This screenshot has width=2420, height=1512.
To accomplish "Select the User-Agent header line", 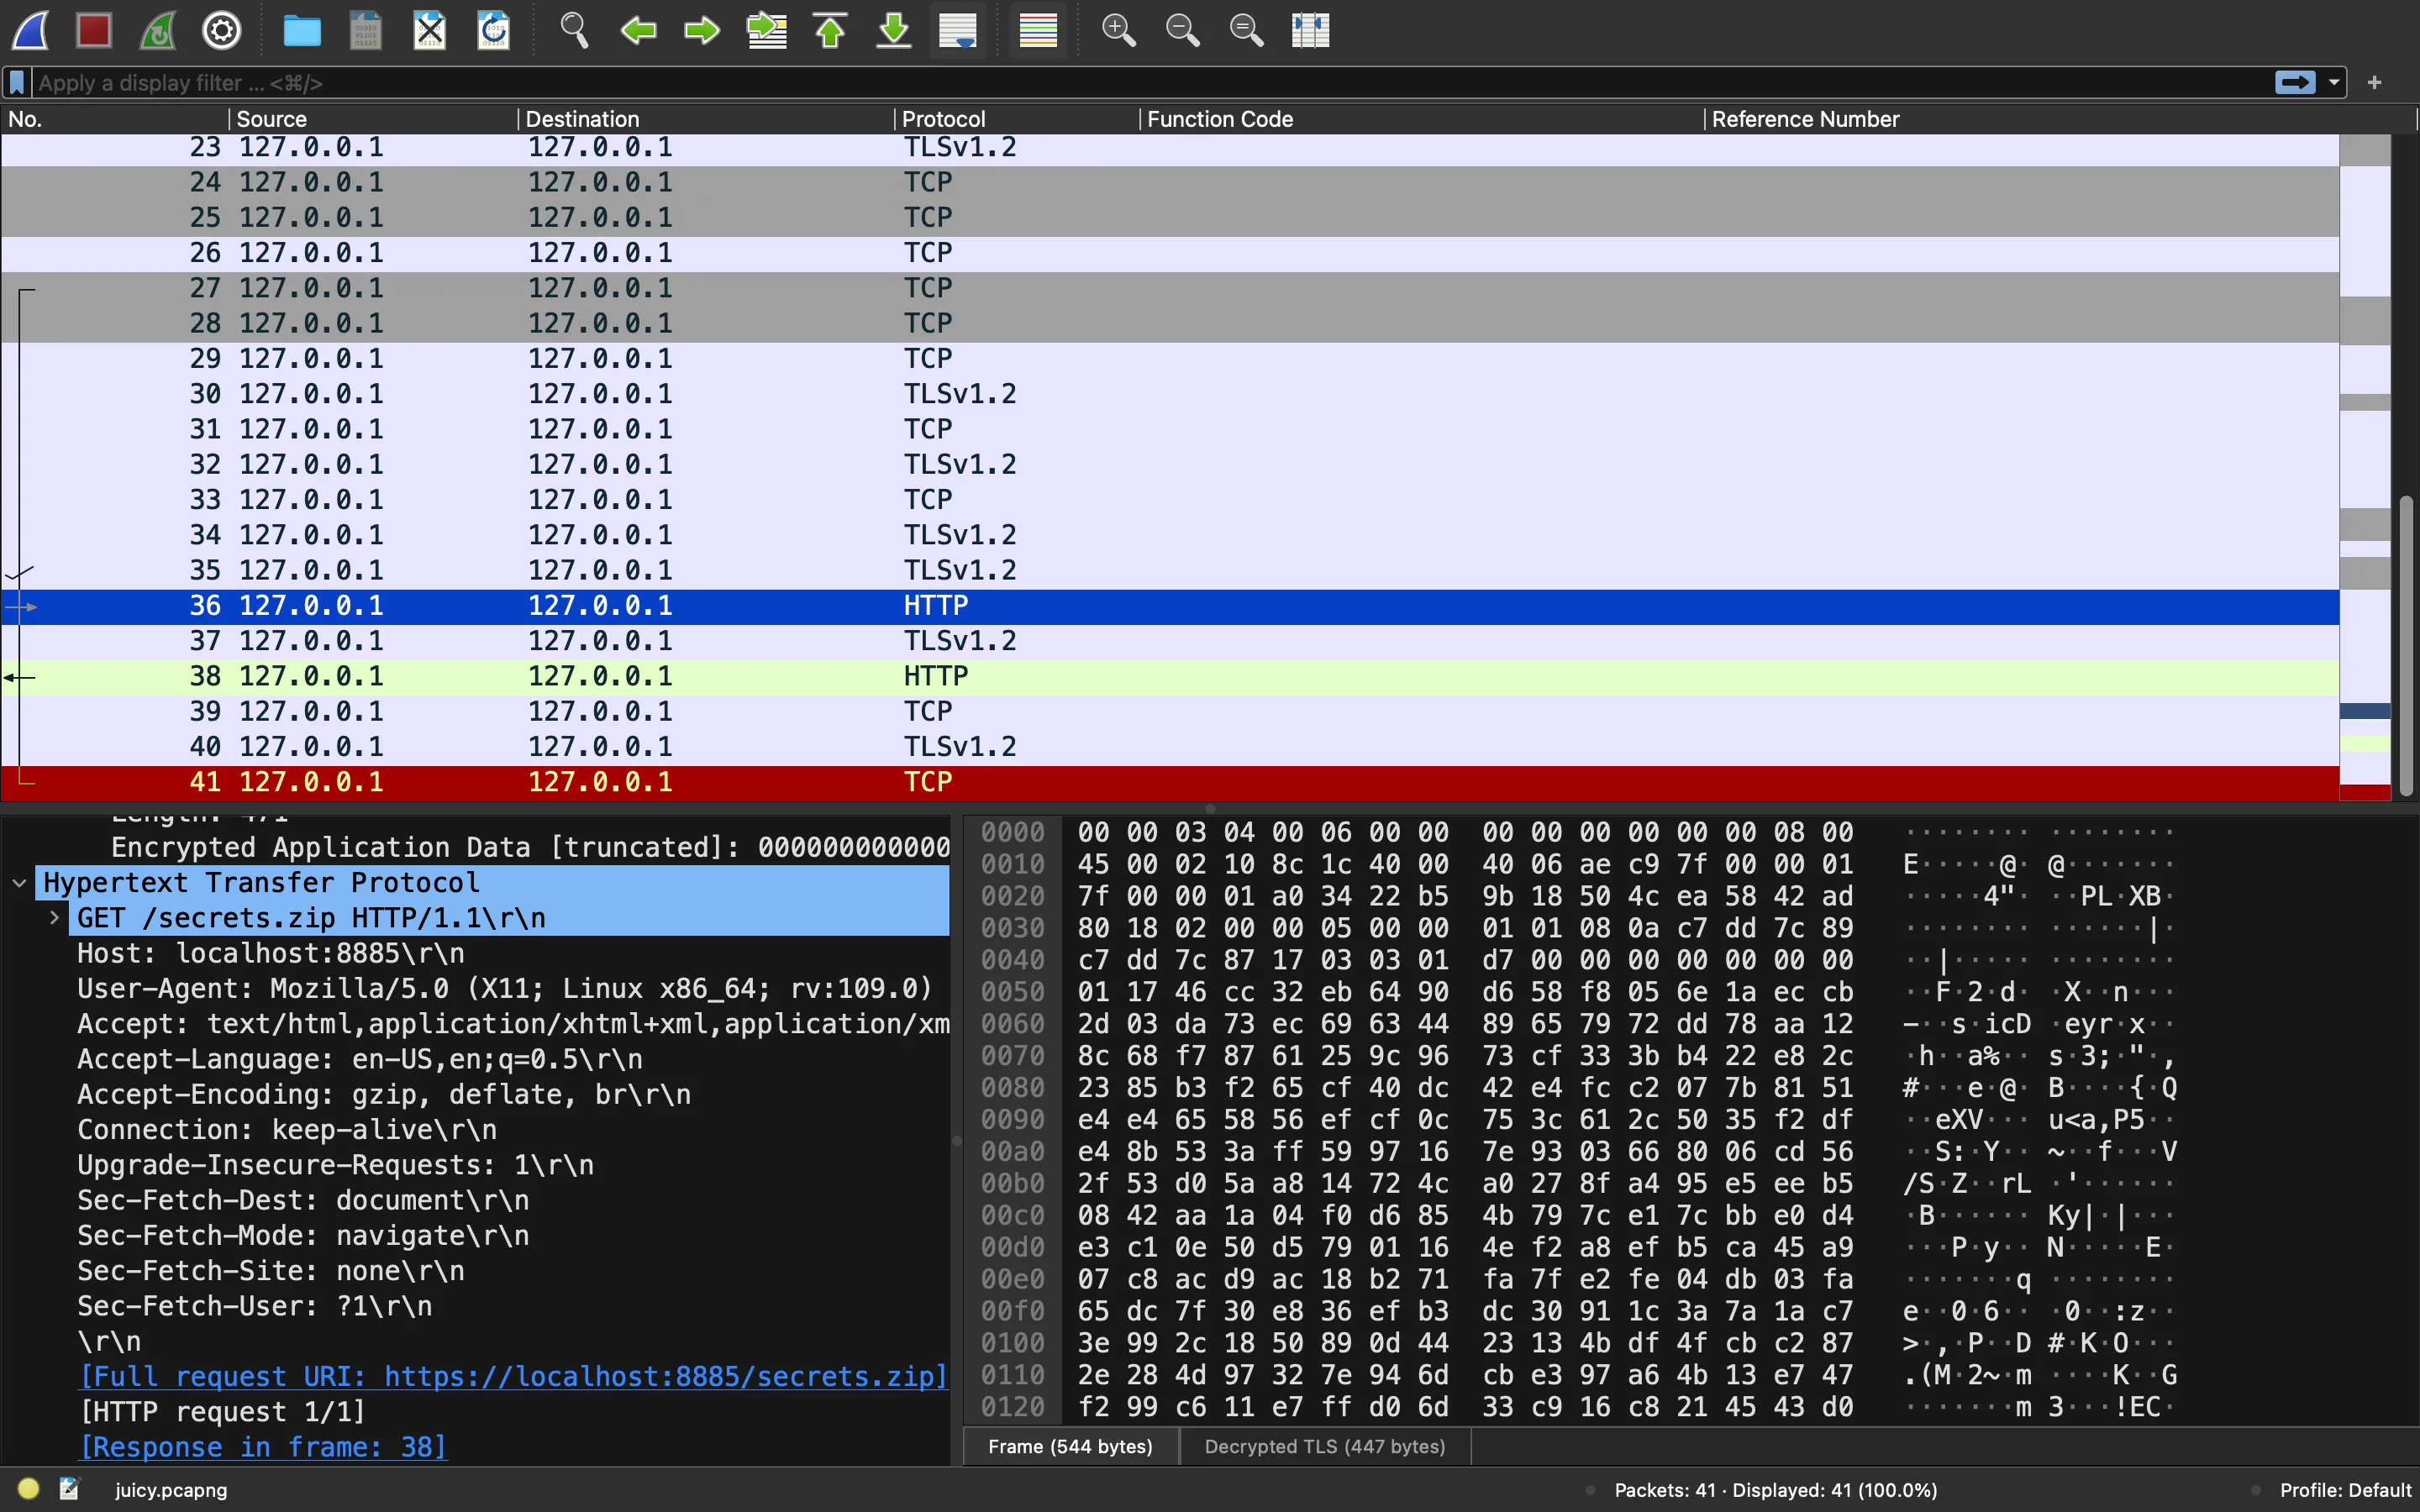I will [x=505, y=989].
